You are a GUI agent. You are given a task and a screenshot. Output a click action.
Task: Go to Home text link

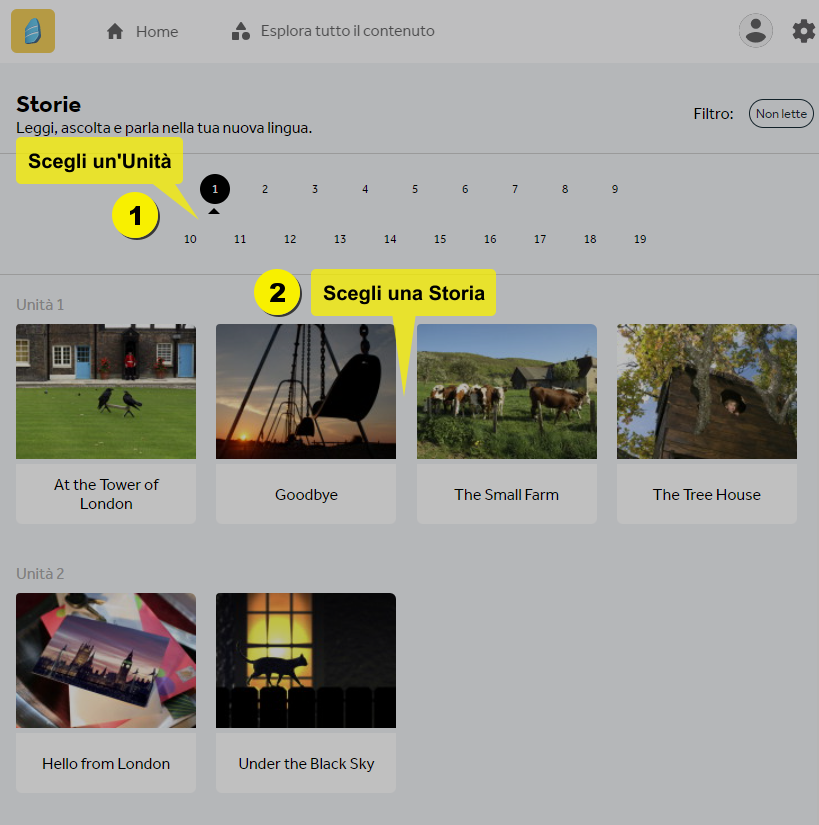157,32
